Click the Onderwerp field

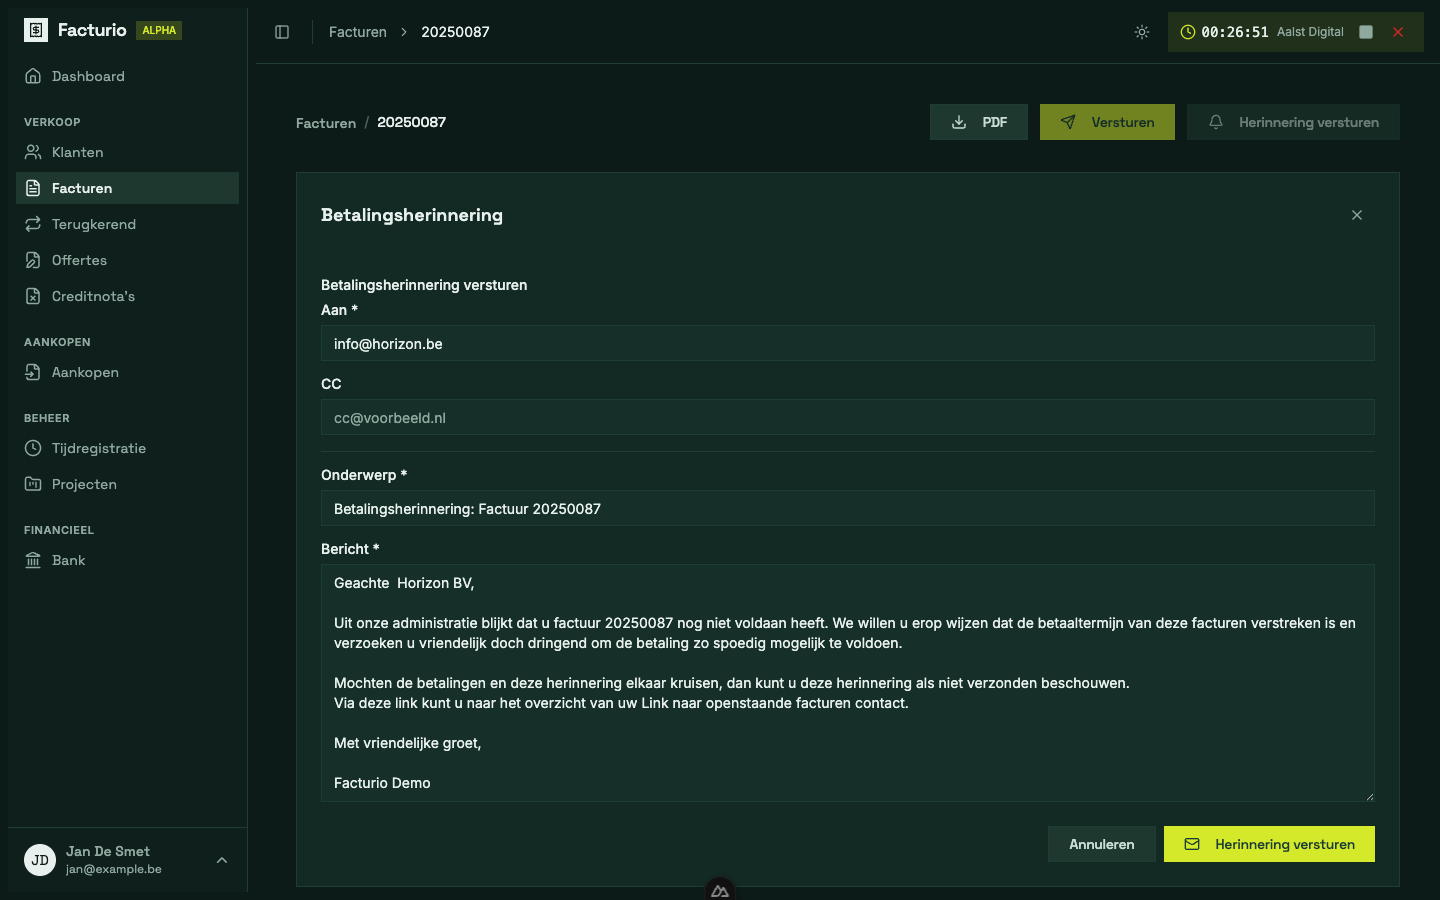(848, 508)
